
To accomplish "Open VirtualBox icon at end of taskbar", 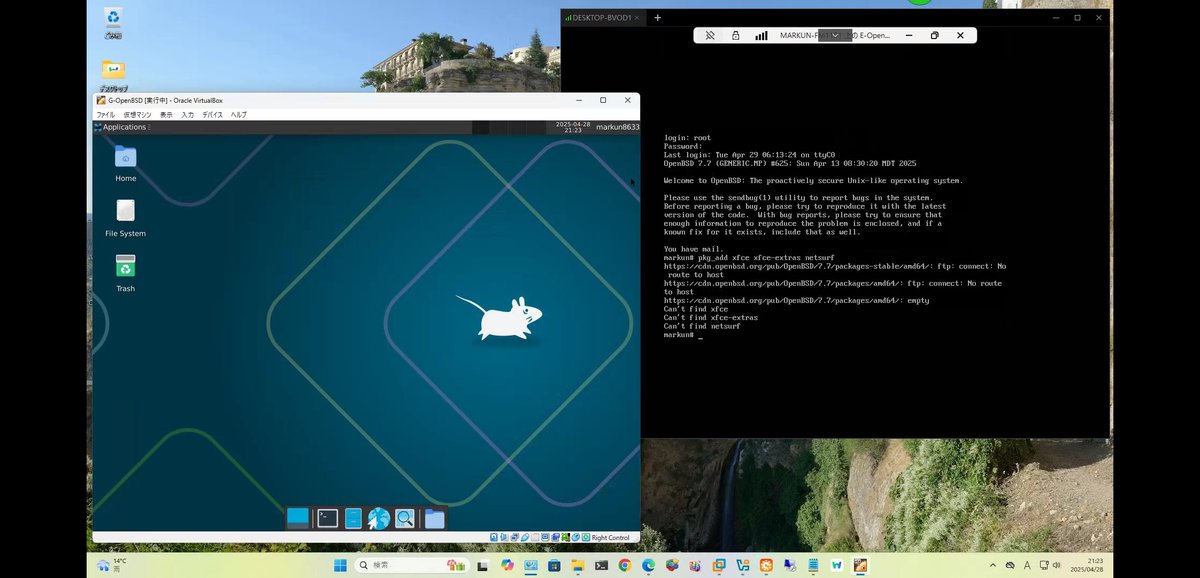I will tap(861, 566).
